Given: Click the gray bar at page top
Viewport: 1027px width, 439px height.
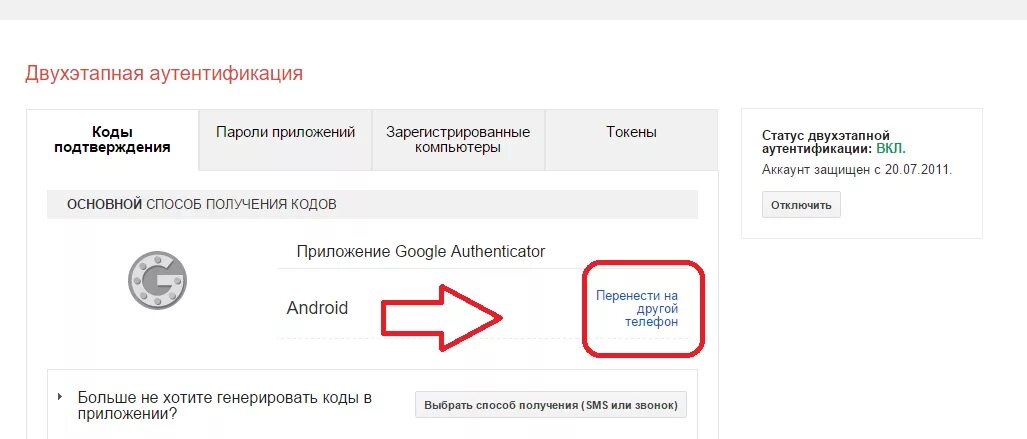Looking at the screenshot, I should (x=514, y=9).
